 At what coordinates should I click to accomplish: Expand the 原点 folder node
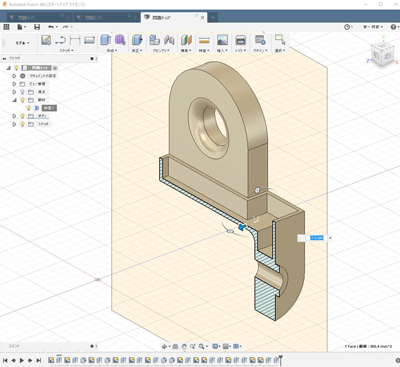coord(14,92)
